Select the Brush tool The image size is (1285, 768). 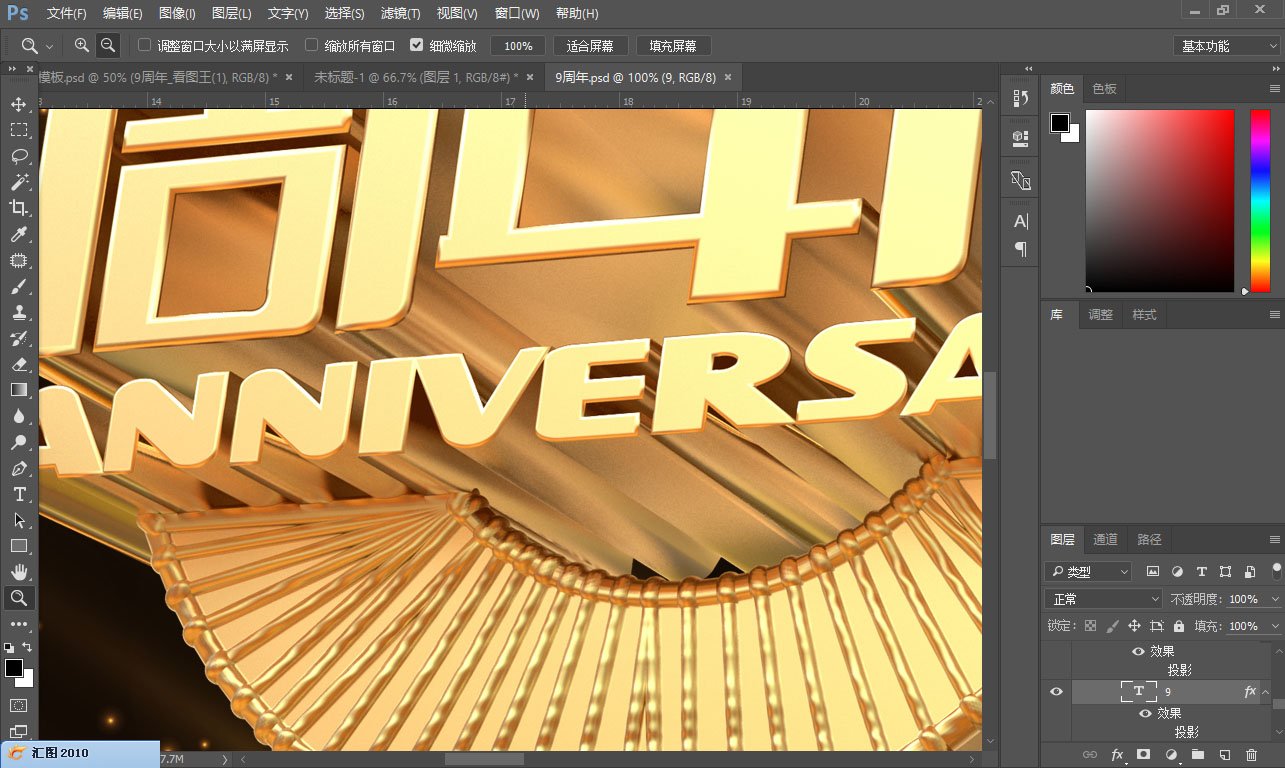tap(19, 286)
